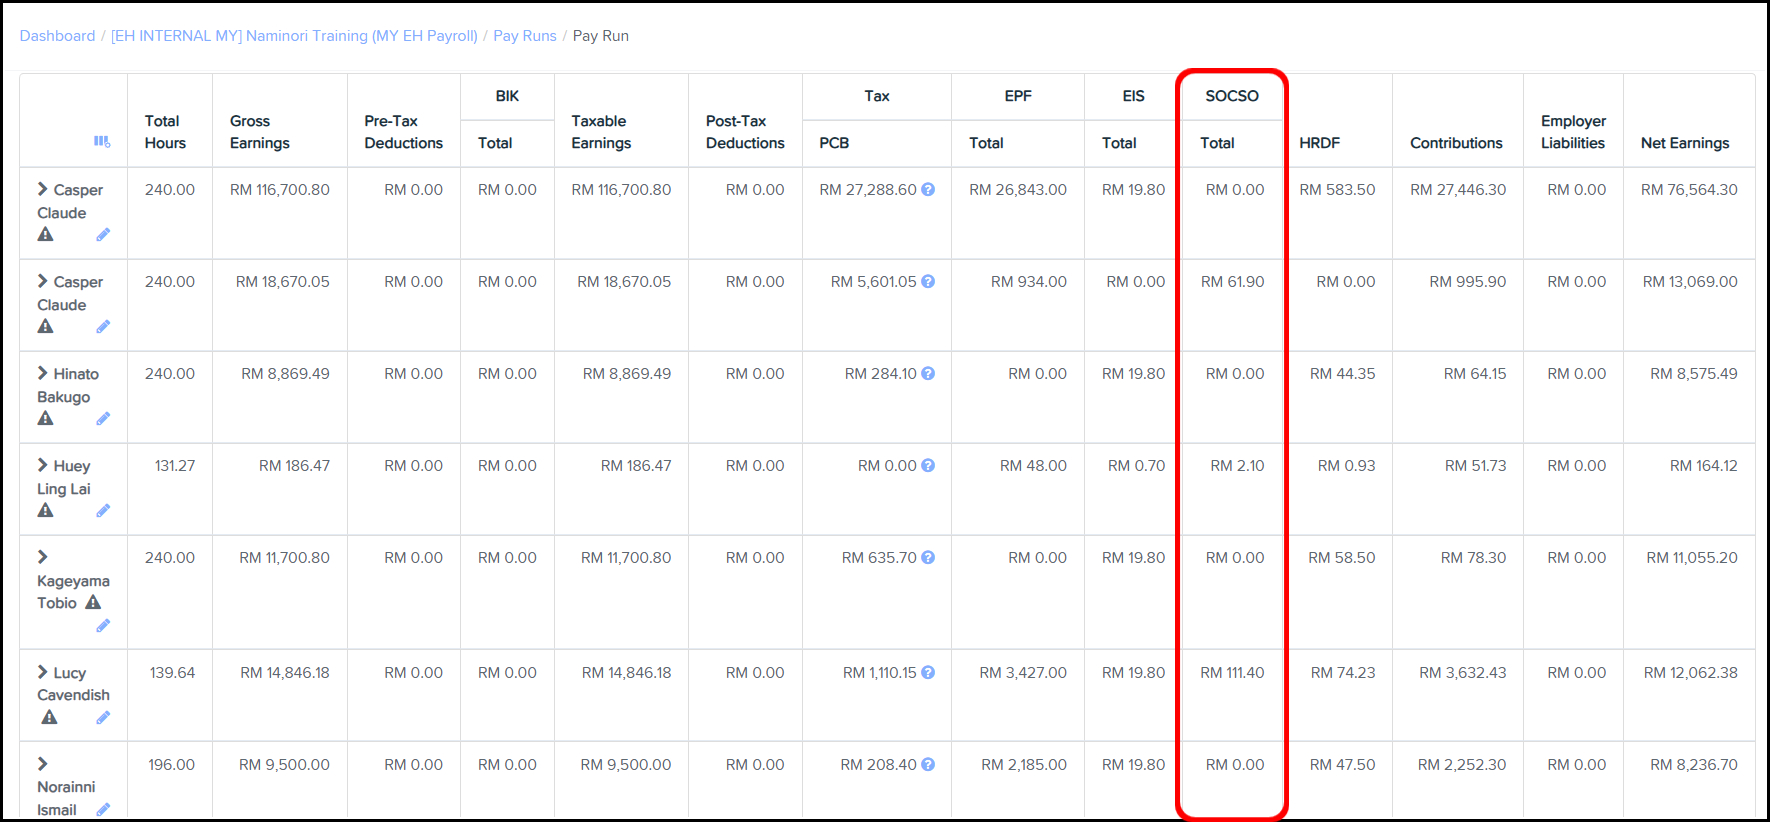Edit Lucy Cavendish using the pencil icon
The image size is (1770, 822).
click(x=103, y=718)
